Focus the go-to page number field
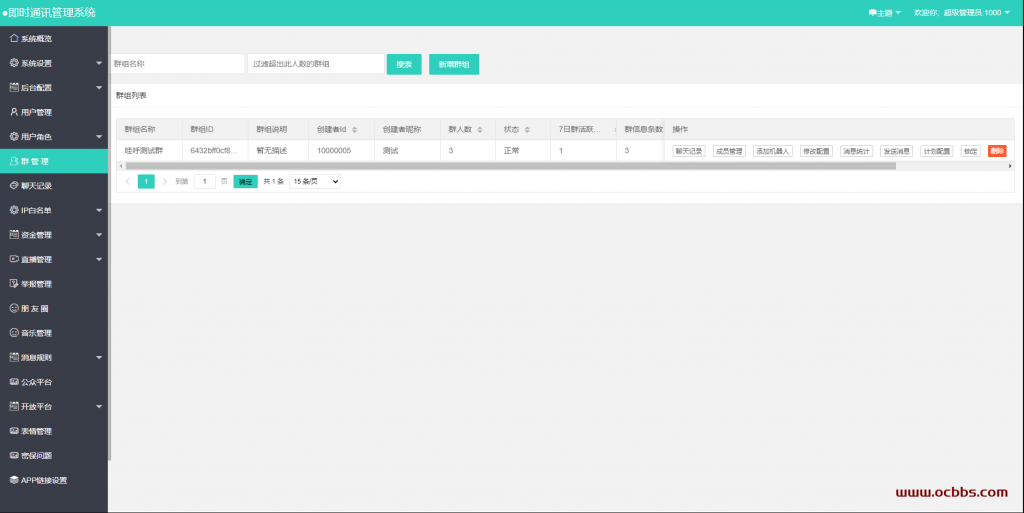 (204, 181)
